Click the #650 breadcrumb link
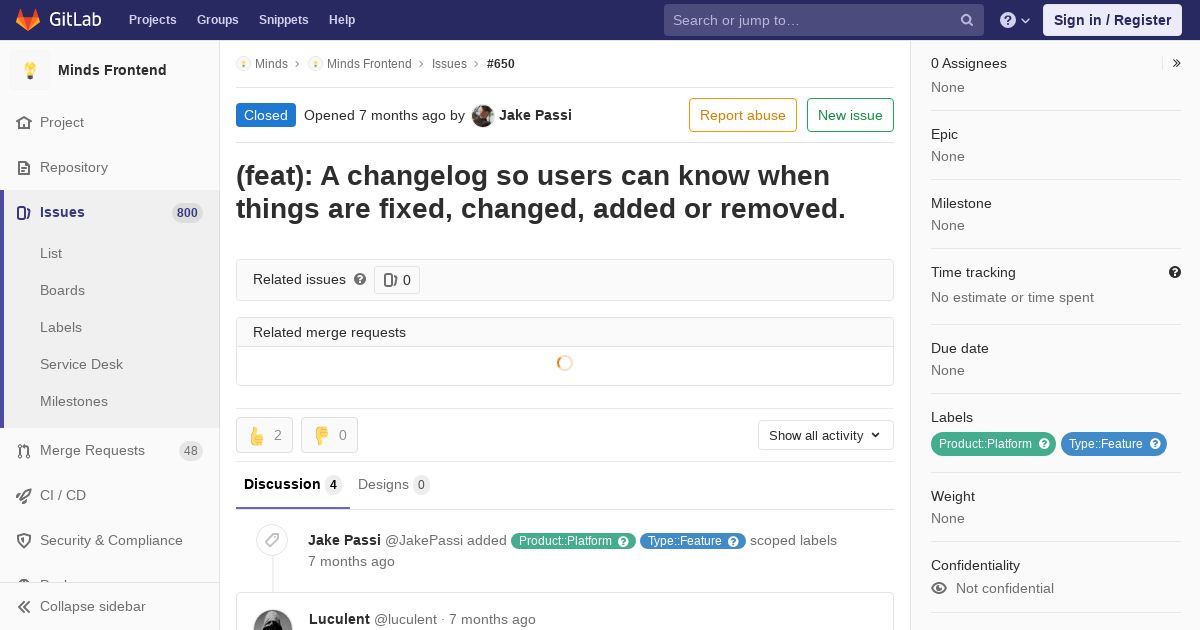The width and height of the screenshot is (1200, 630). 501,64
